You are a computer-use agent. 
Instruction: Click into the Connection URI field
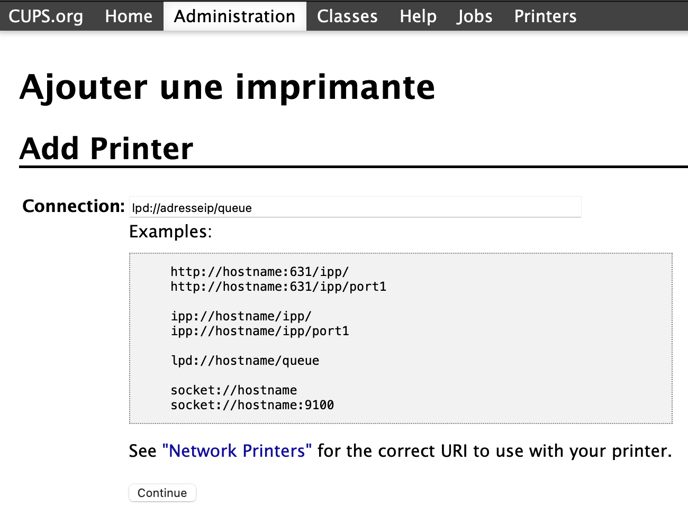point(355,208)
